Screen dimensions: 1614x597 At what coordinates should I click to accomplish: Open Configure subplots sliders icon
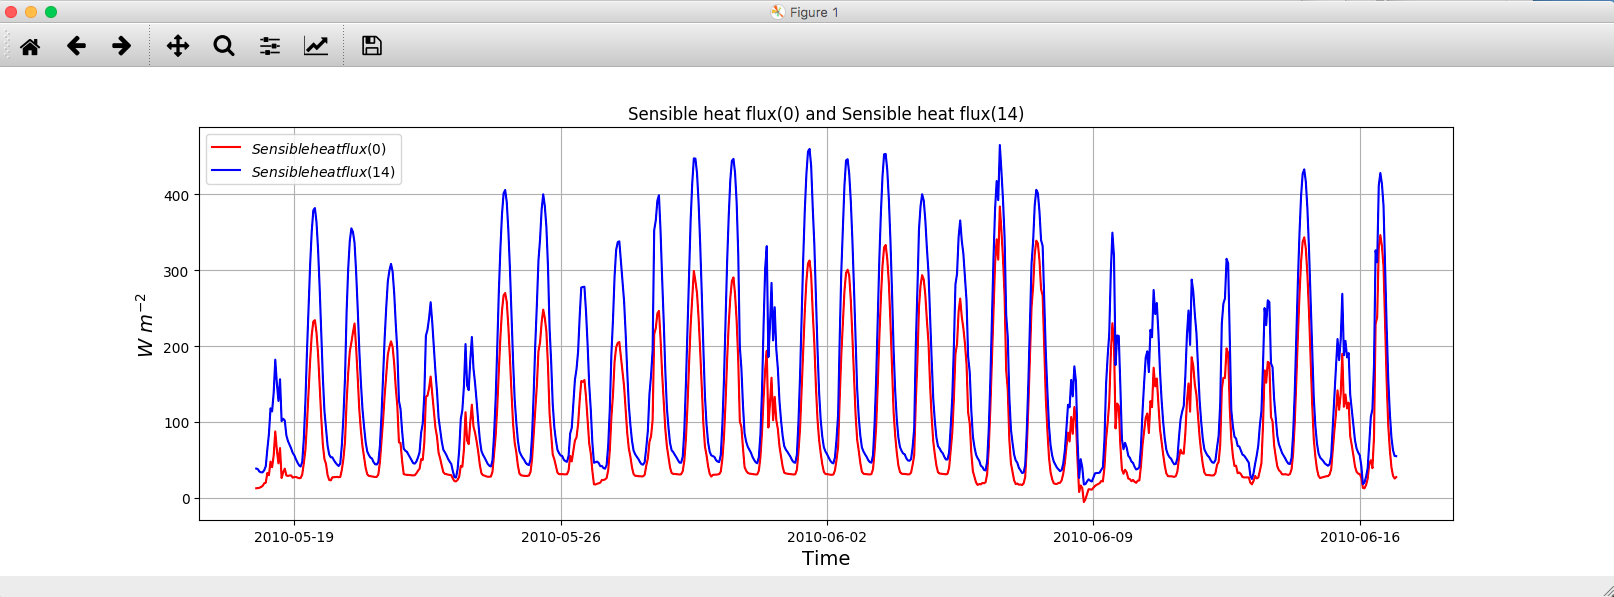click(270, 46)
